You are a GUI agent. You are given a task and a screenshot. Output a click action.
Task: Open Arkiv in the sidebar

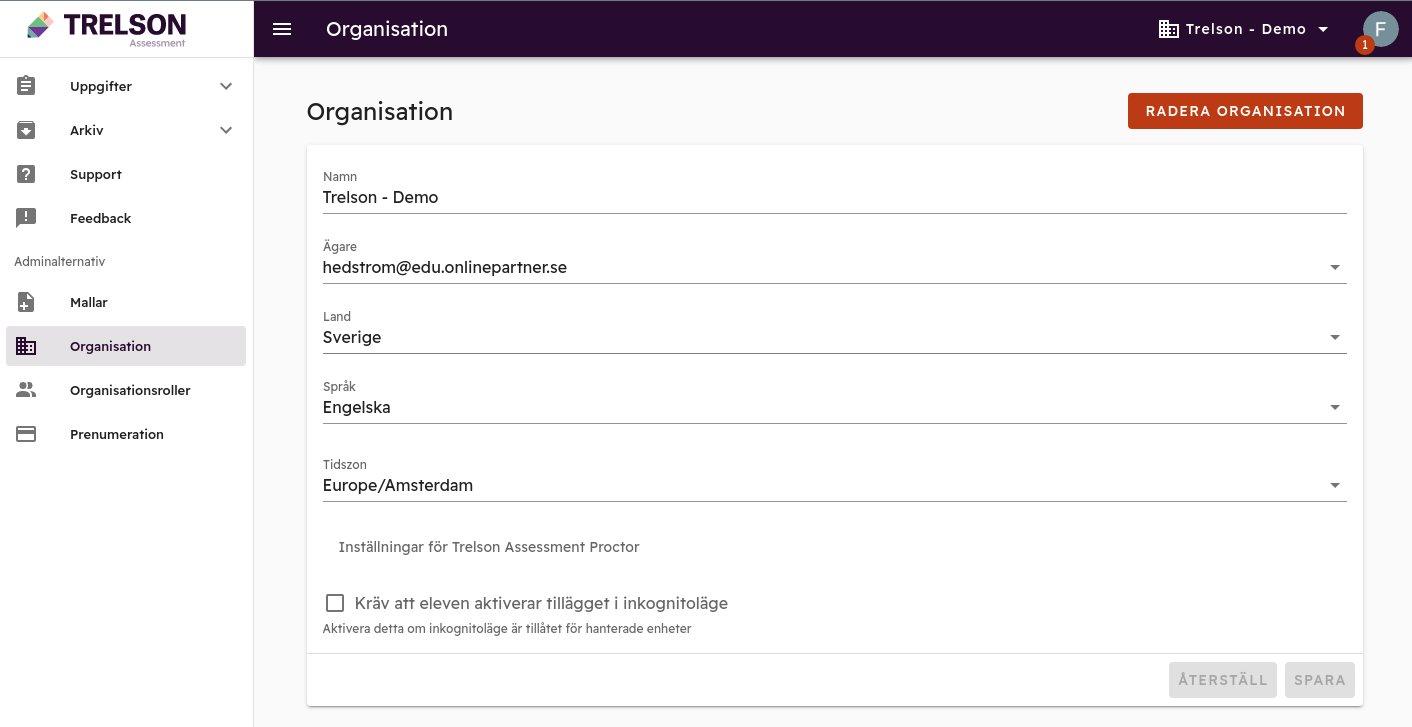coord(126,130)
